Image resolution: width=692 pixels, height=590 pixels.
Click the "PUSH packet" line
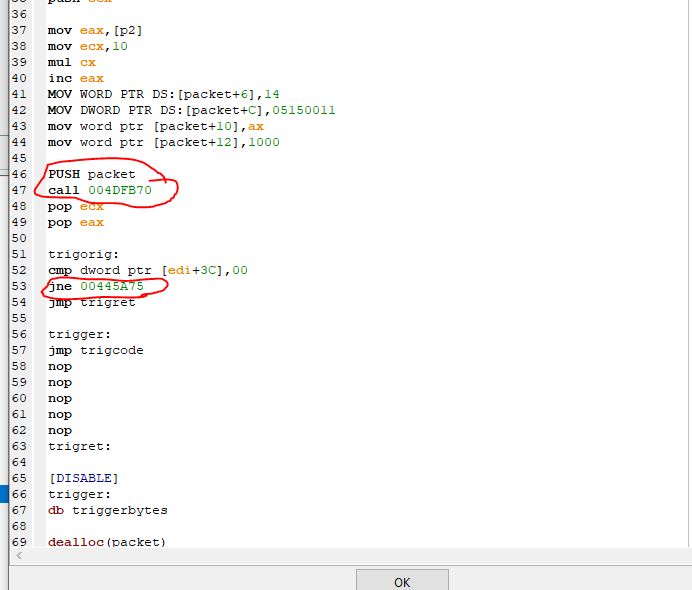[91, 174]
